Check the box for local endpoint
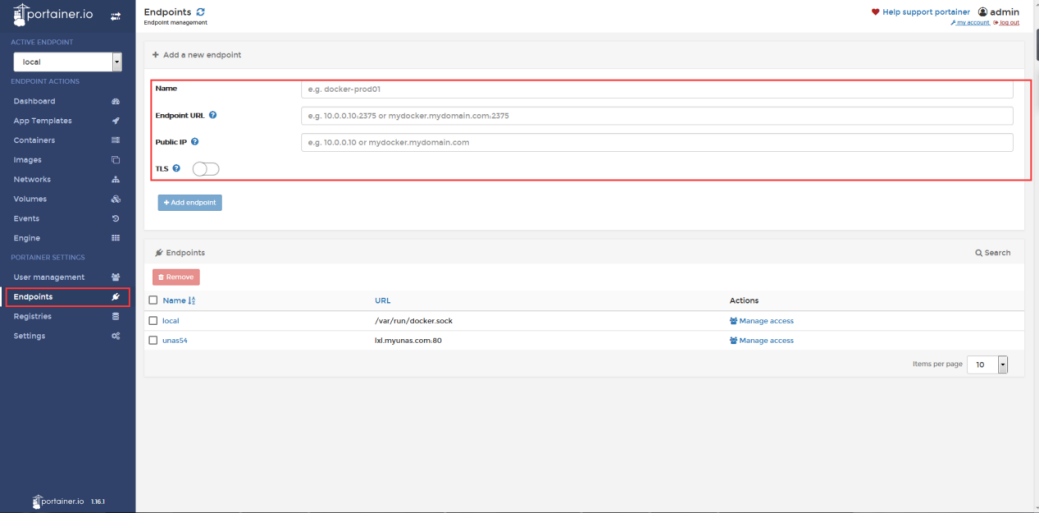 (153, 321)
